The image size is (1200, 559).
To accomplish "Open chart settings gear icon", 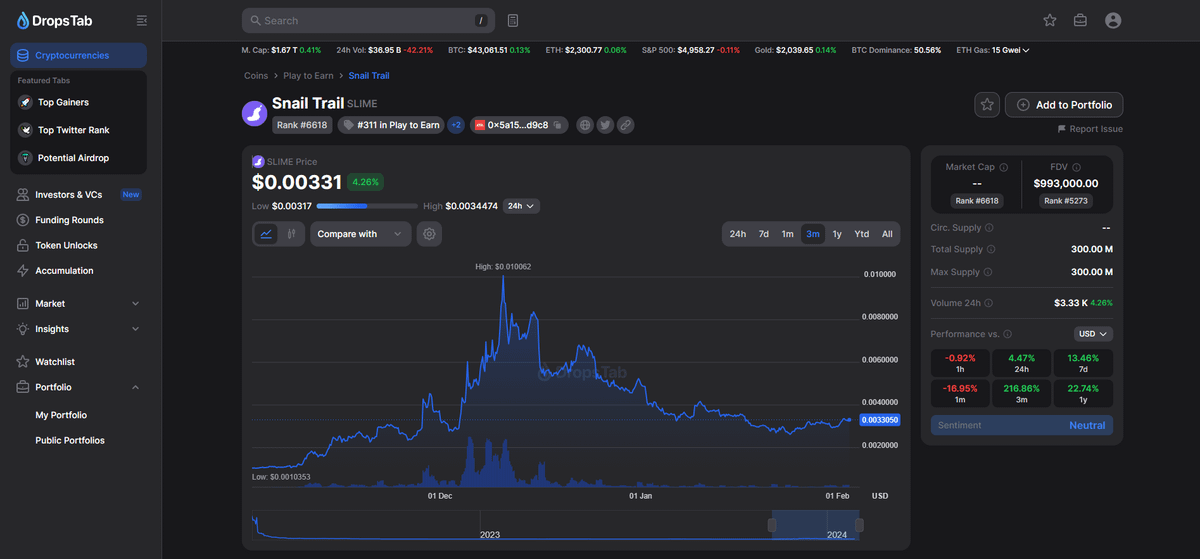I will point(430,234).
